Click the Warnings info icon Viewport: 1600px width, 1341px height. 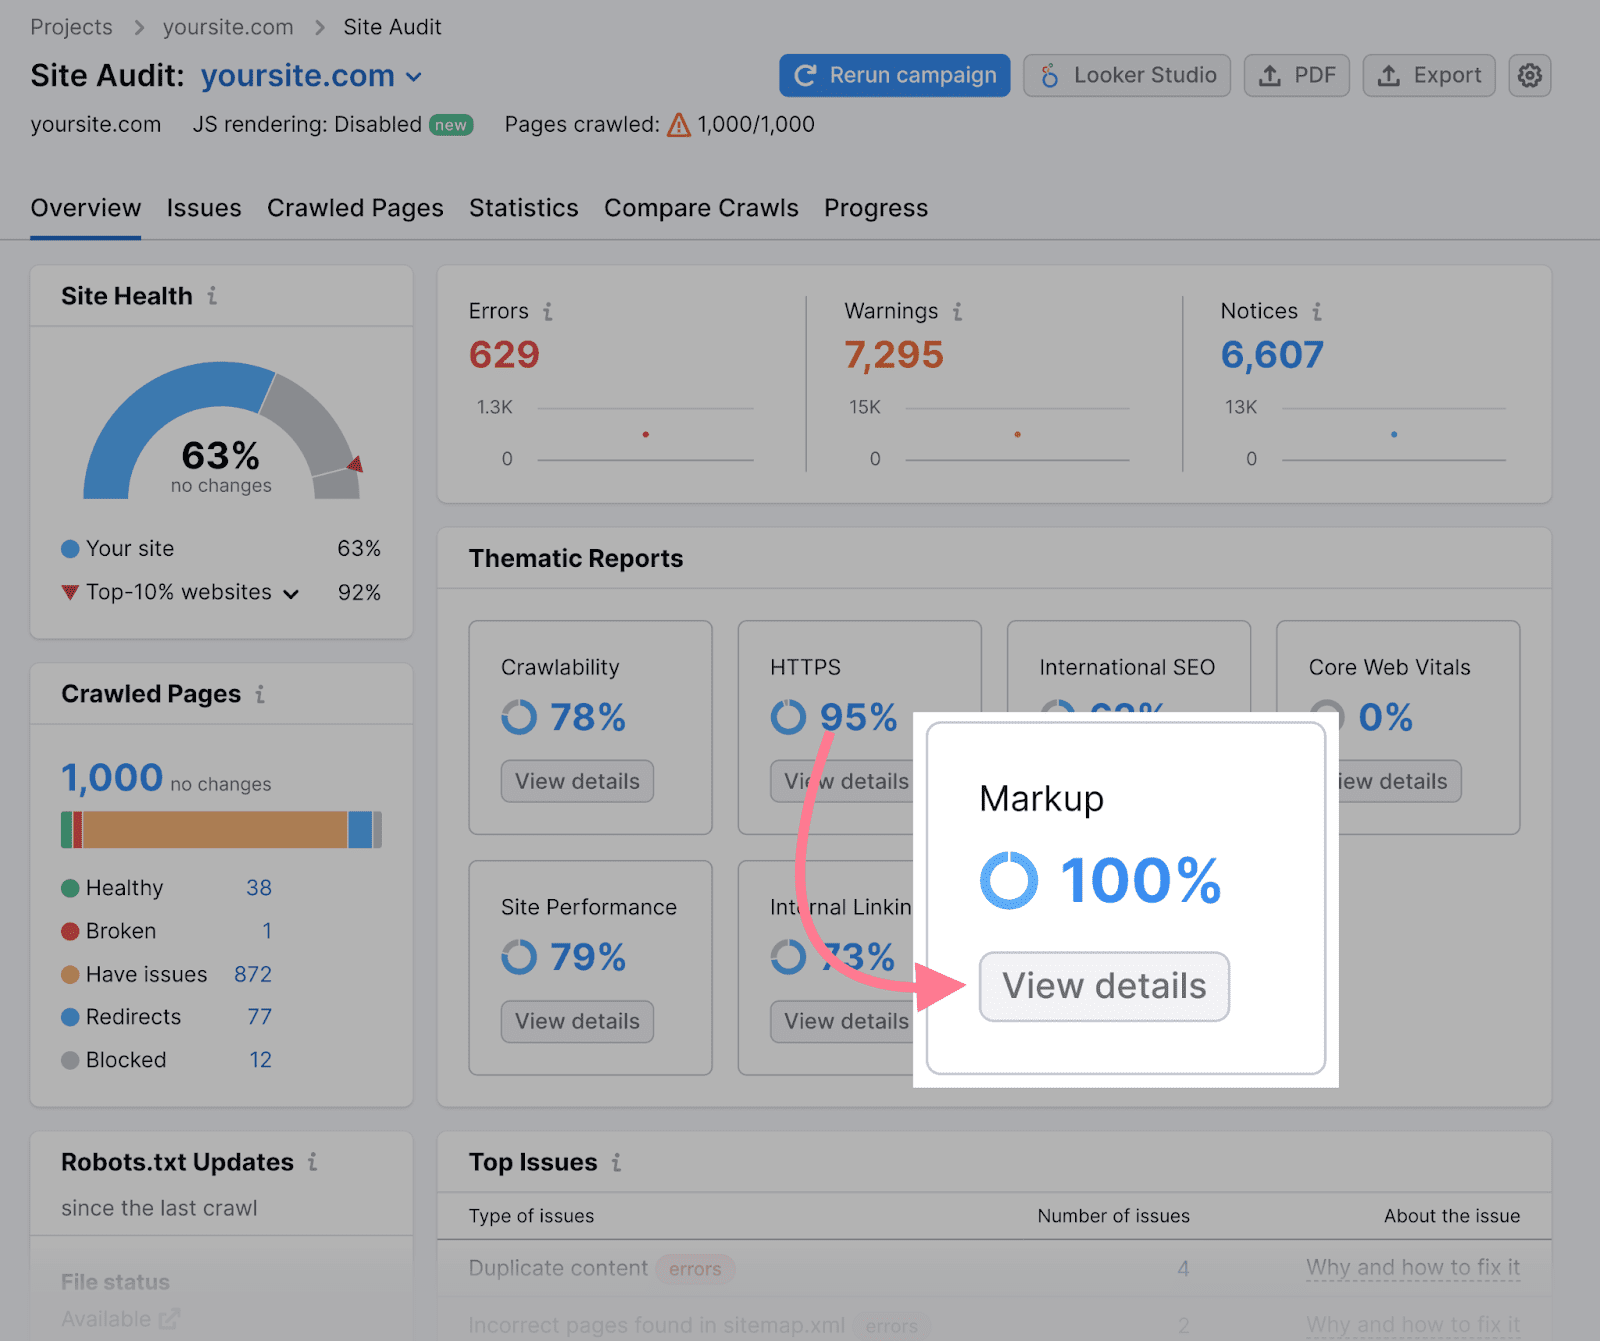pos(957,312)
